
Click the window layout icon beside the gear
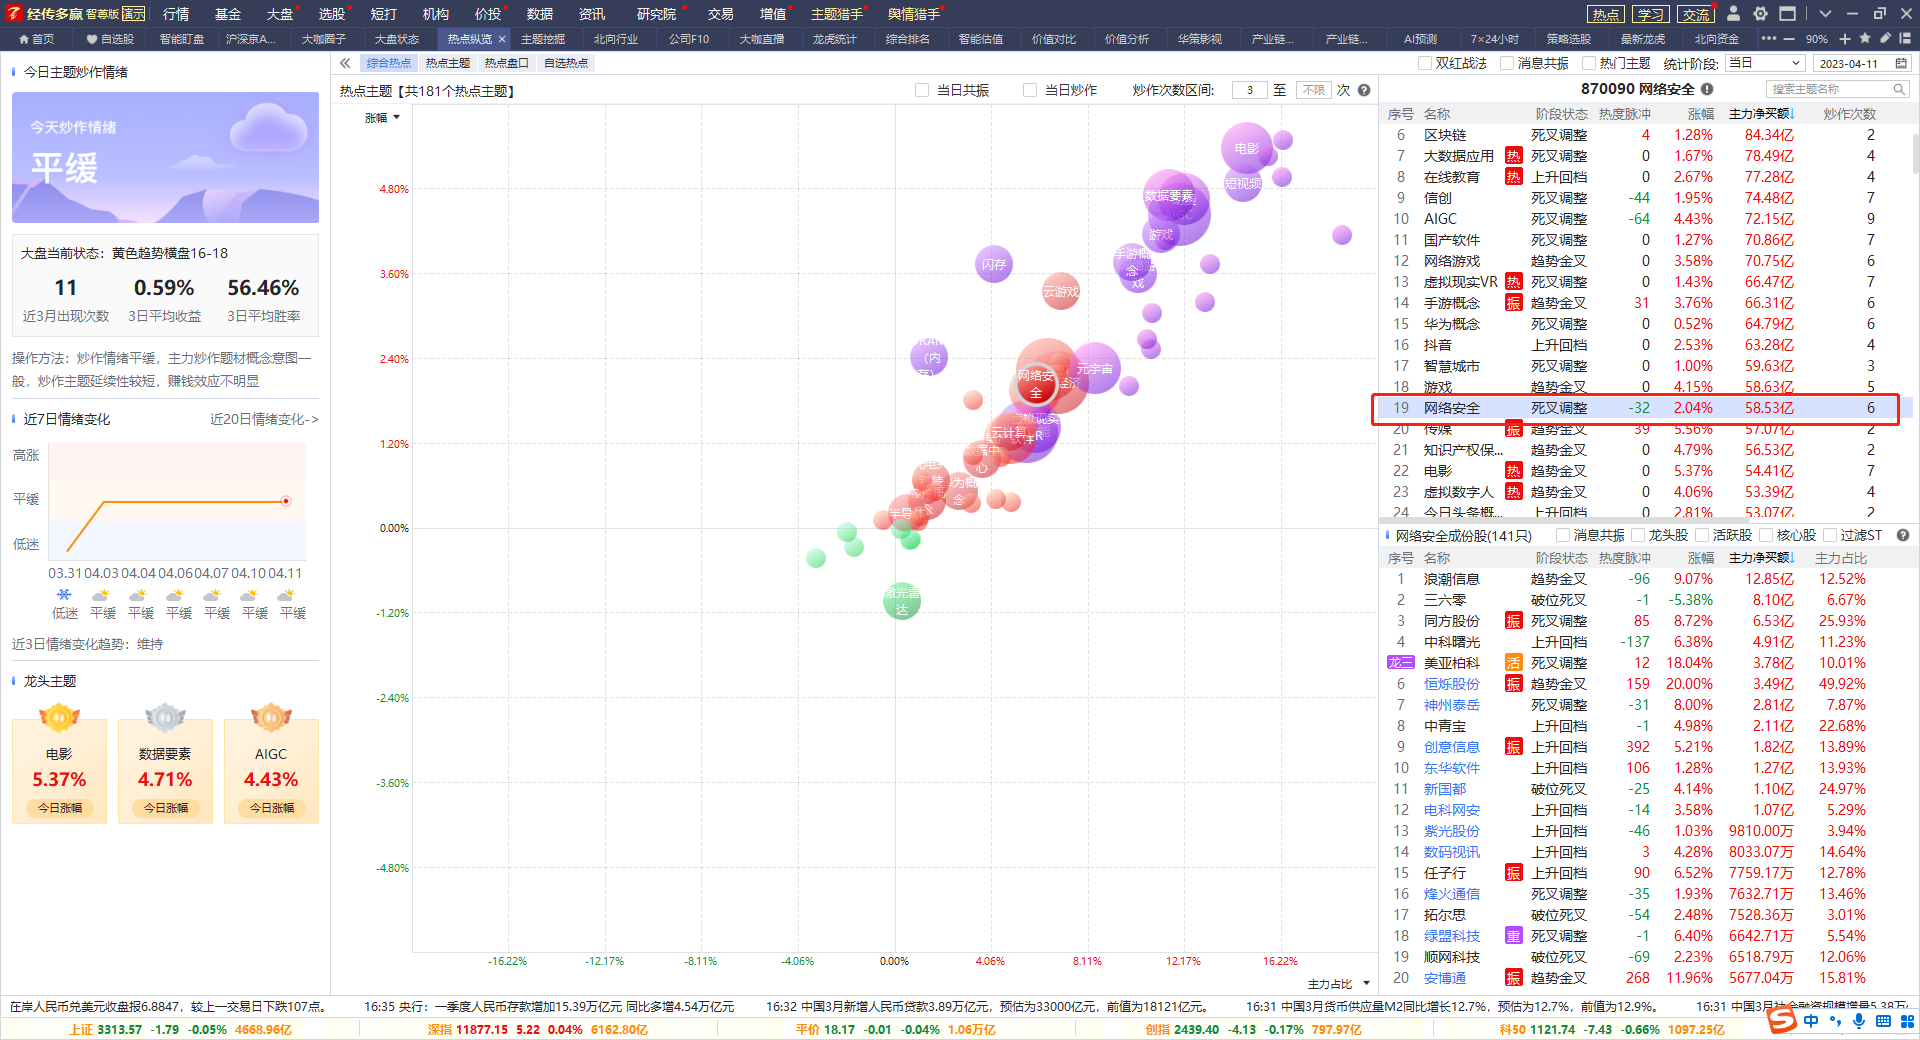coord(1788,13)
